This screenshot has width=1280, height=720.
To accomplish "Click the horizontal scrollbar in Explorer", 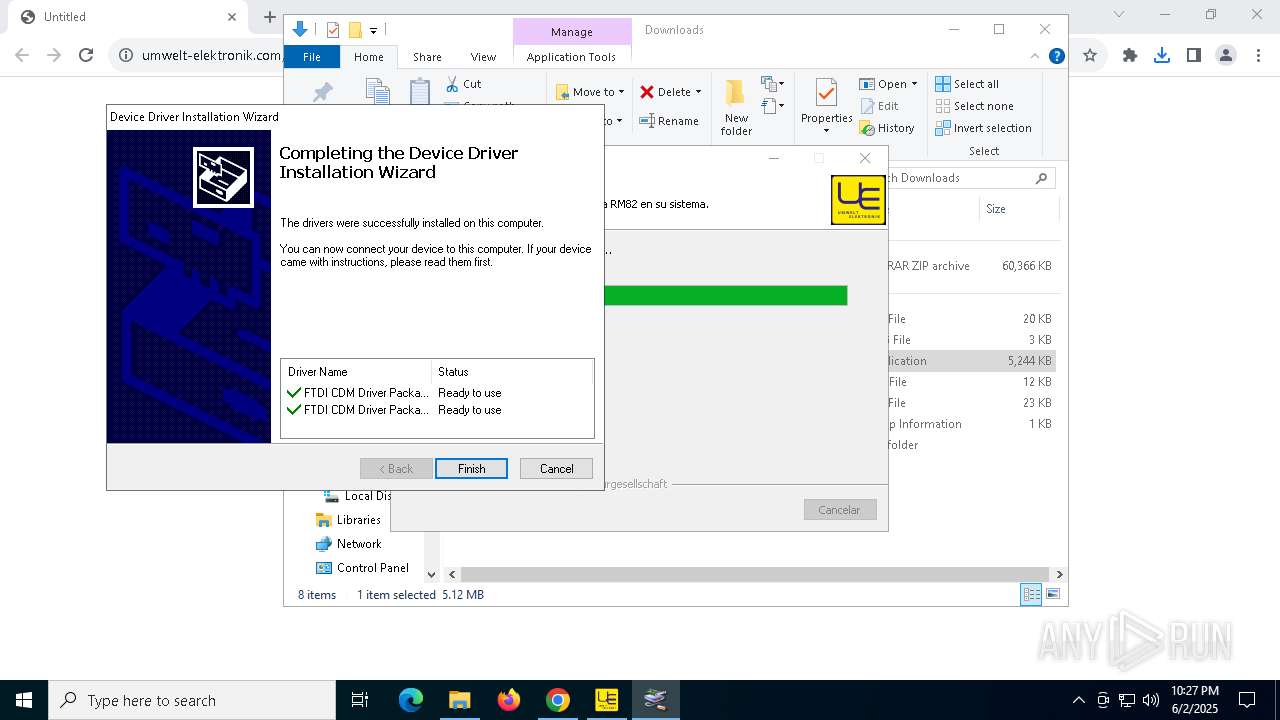I will (x=755, y=574).
